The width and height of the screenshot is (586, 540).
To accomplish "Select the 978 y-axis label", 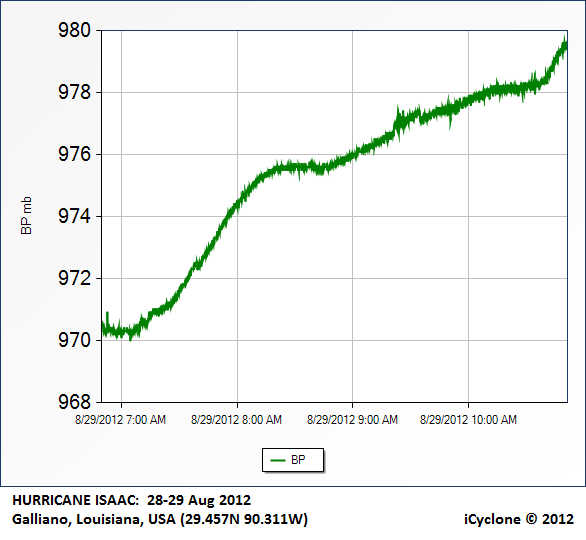I will point(74,92).
